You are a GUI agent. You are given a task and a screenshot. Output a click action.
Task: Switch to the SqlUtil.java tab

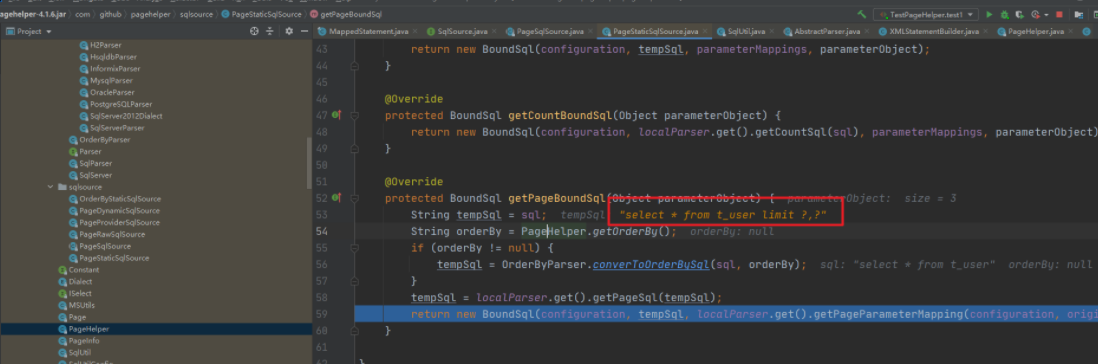[742, 32]
